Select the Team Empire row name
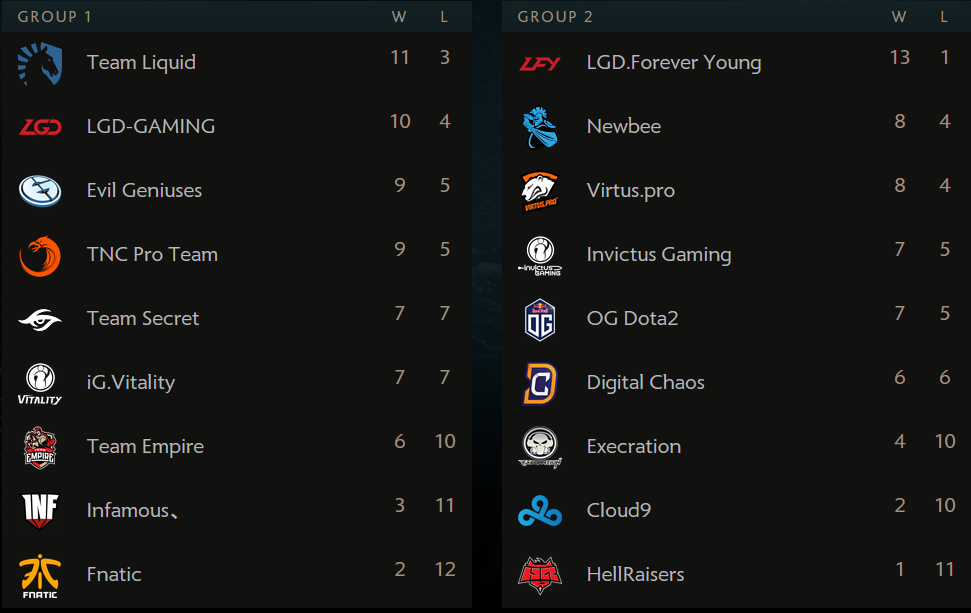This screenshot has height=613, width=971. (x=145, y=446)
